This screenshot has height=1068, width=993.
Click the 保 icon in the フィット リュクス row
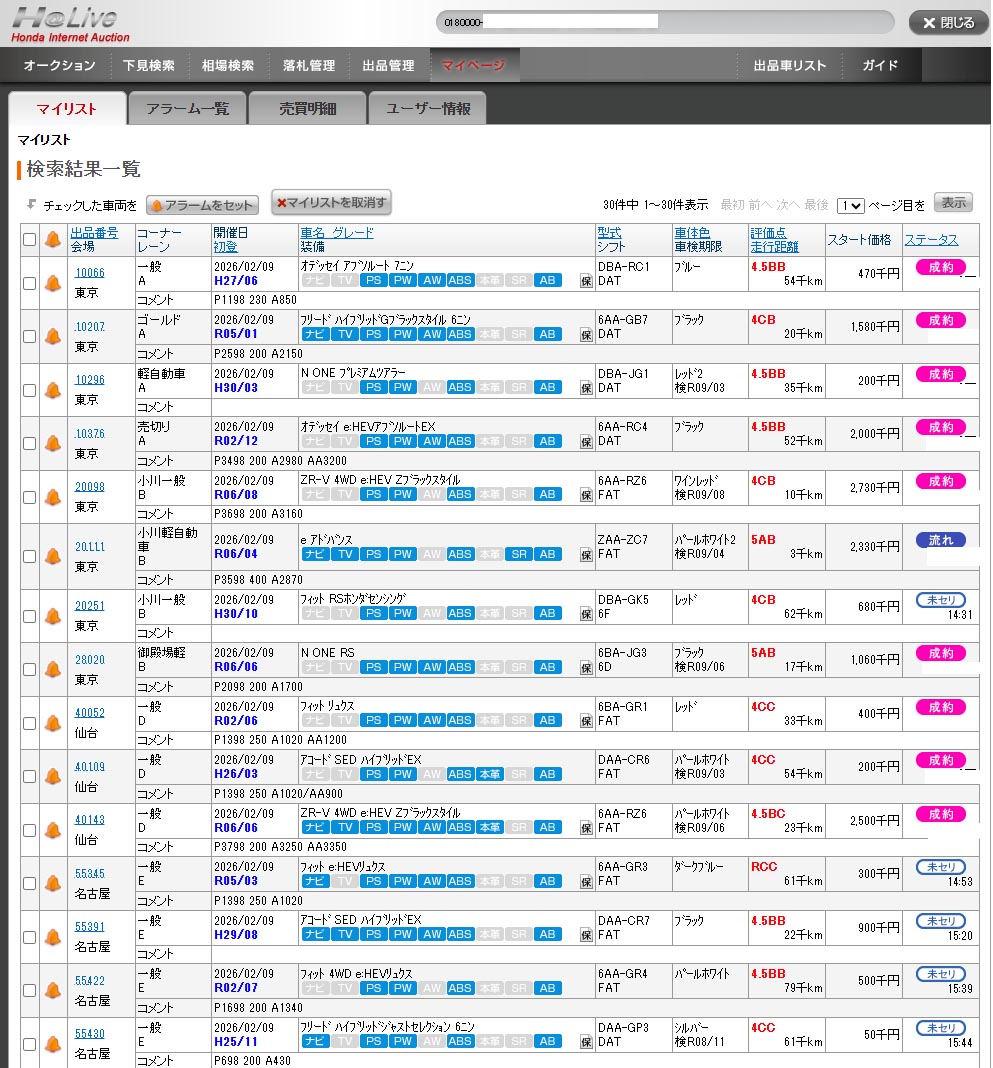[586, 721]
